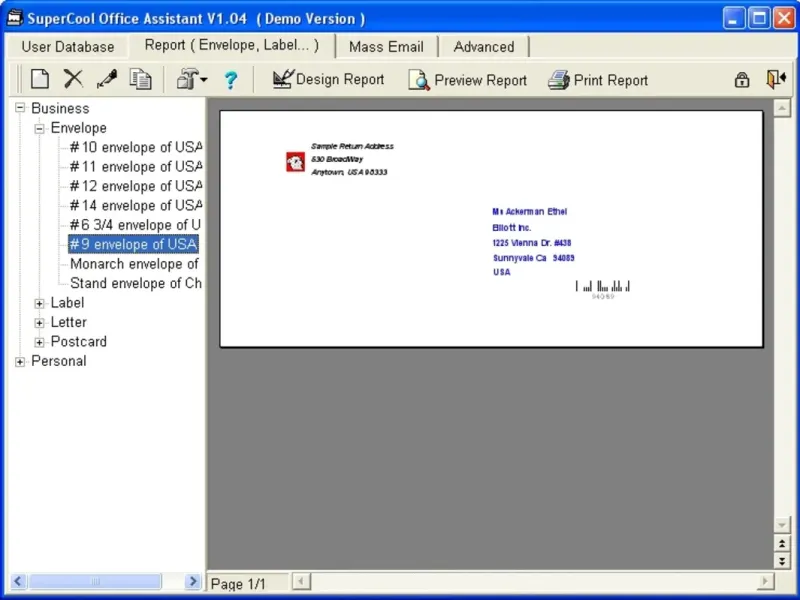
Task: Click the Letter category text
Action: pyautogui.click(x=68, y=322)
